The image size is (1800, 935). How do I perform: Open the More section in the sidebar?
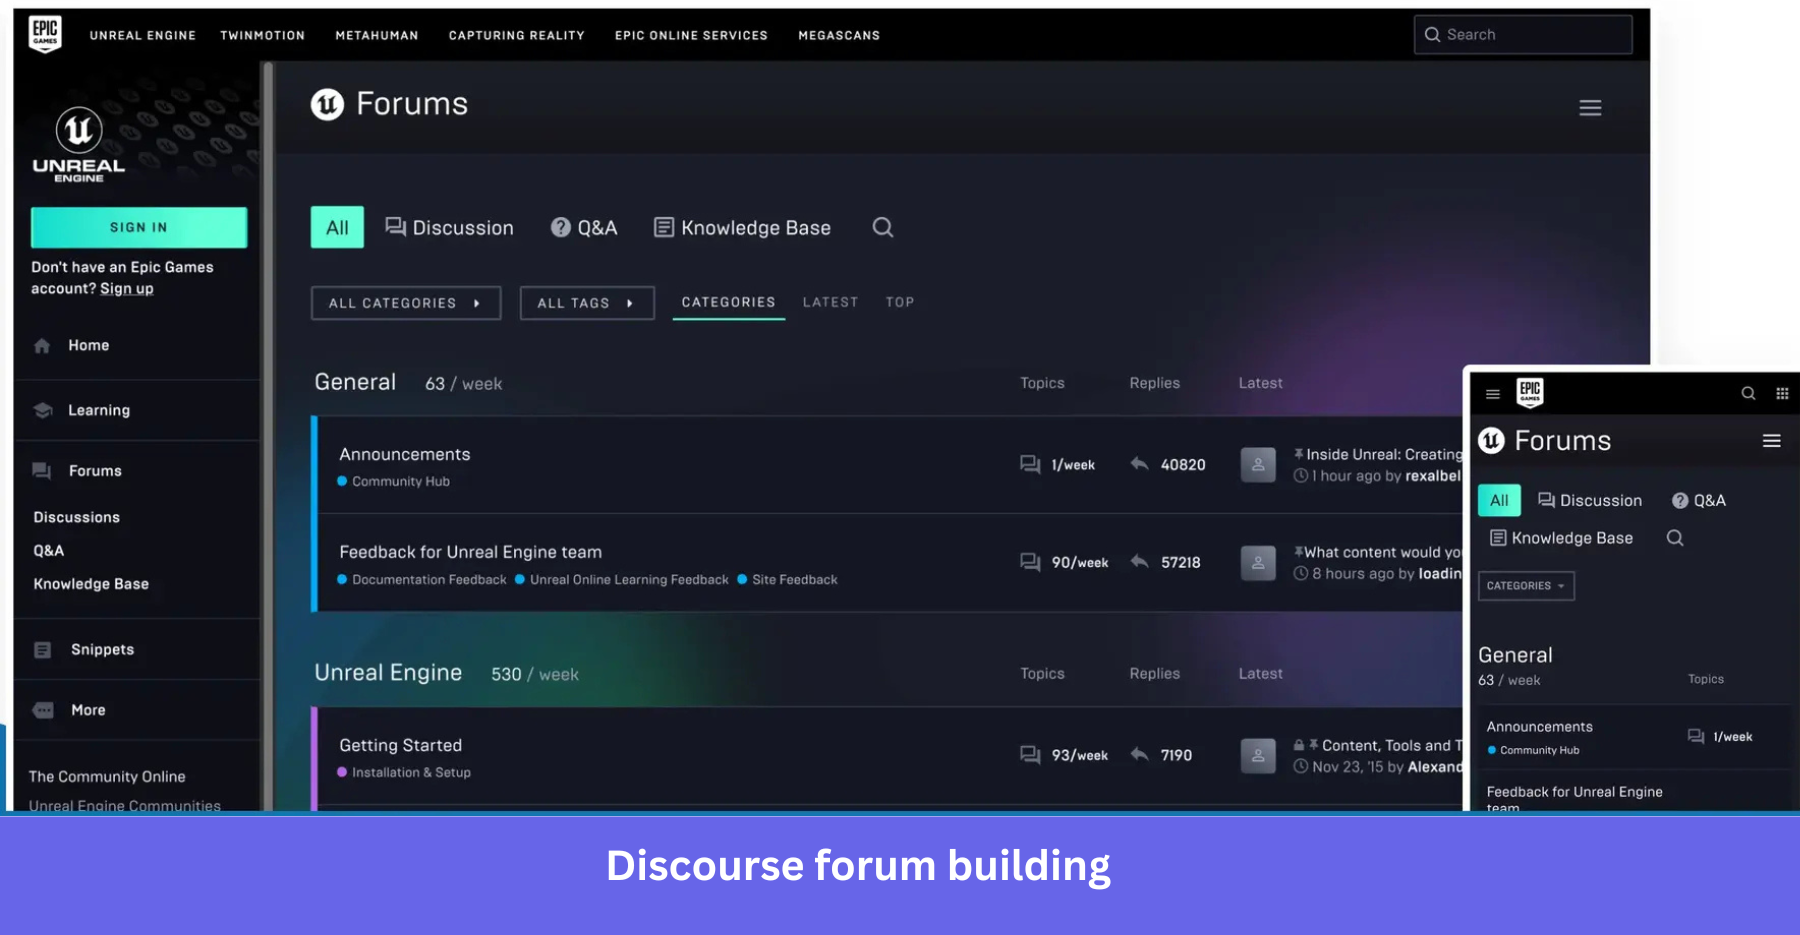click(42, 709)
